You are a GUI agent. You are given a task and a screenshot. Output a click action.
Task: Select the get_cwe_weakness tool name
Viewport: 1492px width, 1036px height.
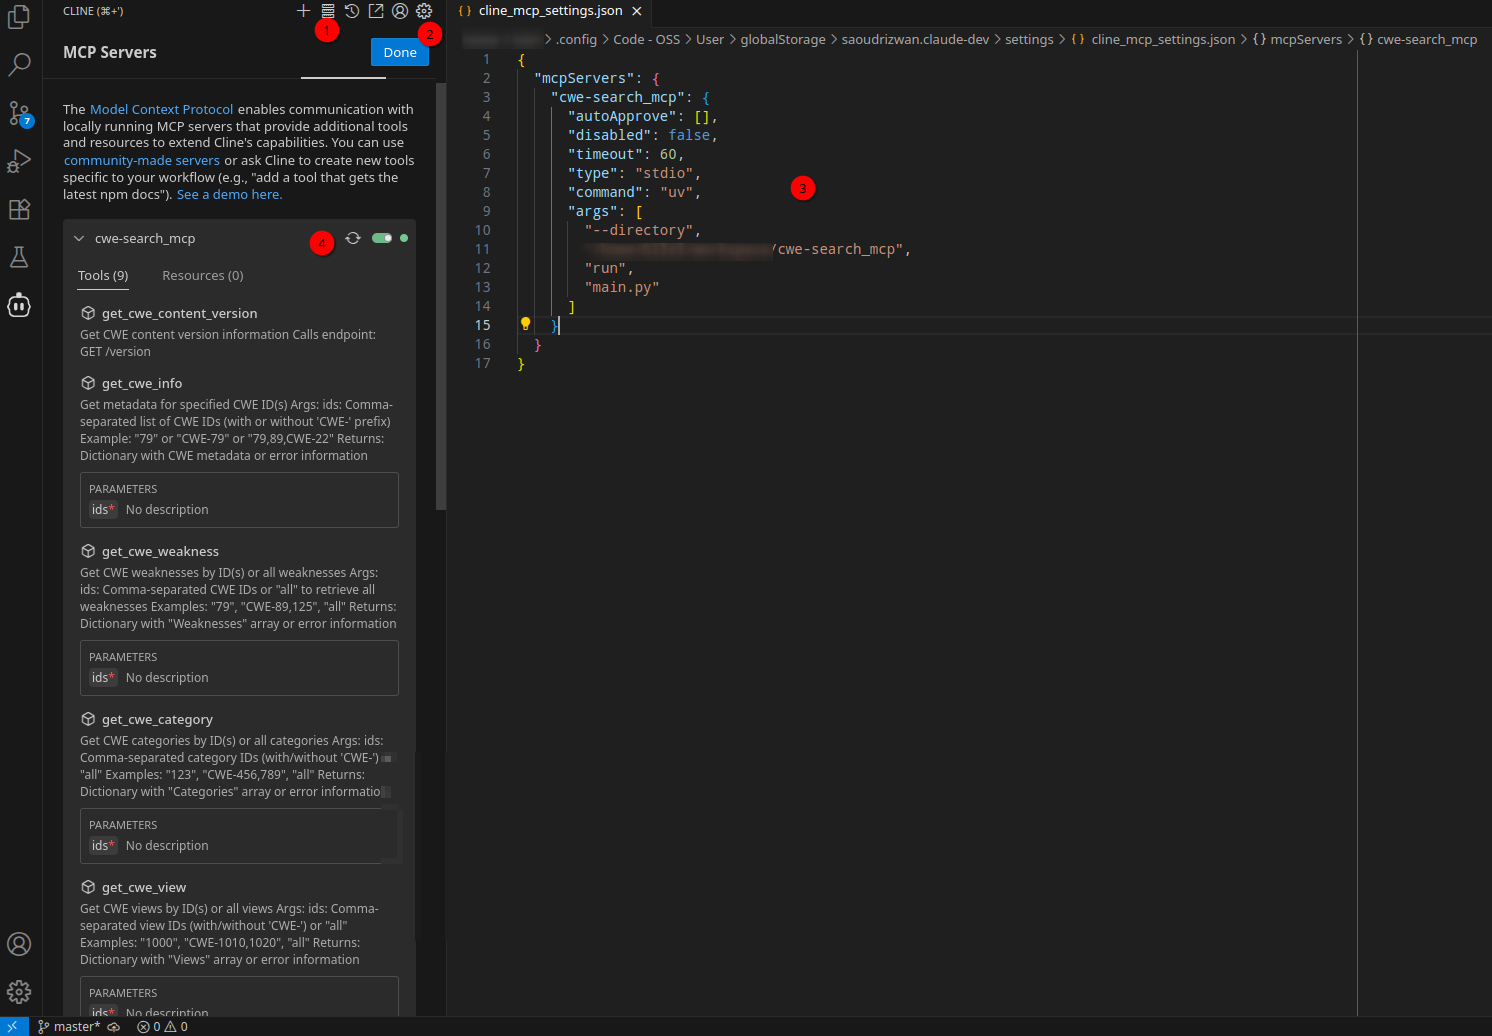click(x=160, y=552)
